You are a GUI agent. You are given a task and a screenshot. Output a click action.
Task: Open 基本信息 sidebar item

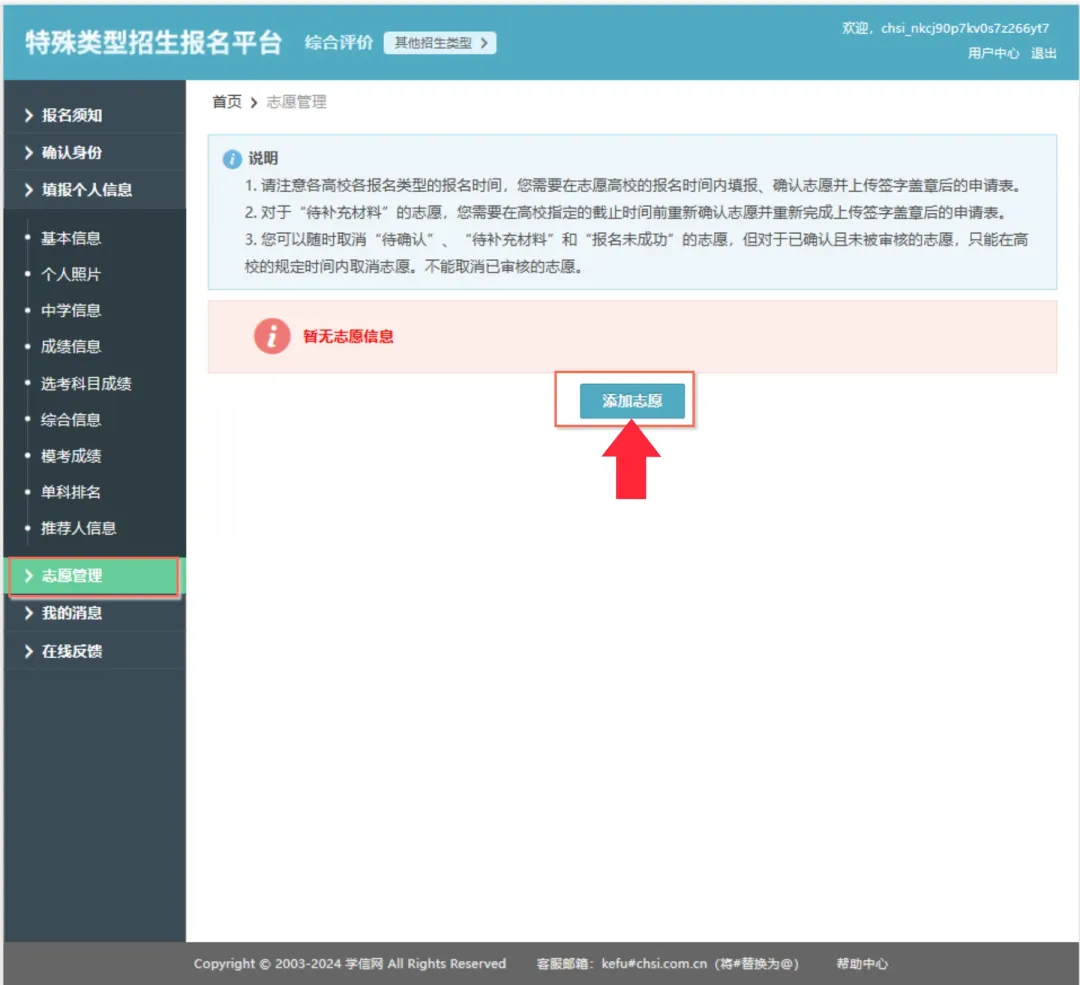click(x=71, y=238)
